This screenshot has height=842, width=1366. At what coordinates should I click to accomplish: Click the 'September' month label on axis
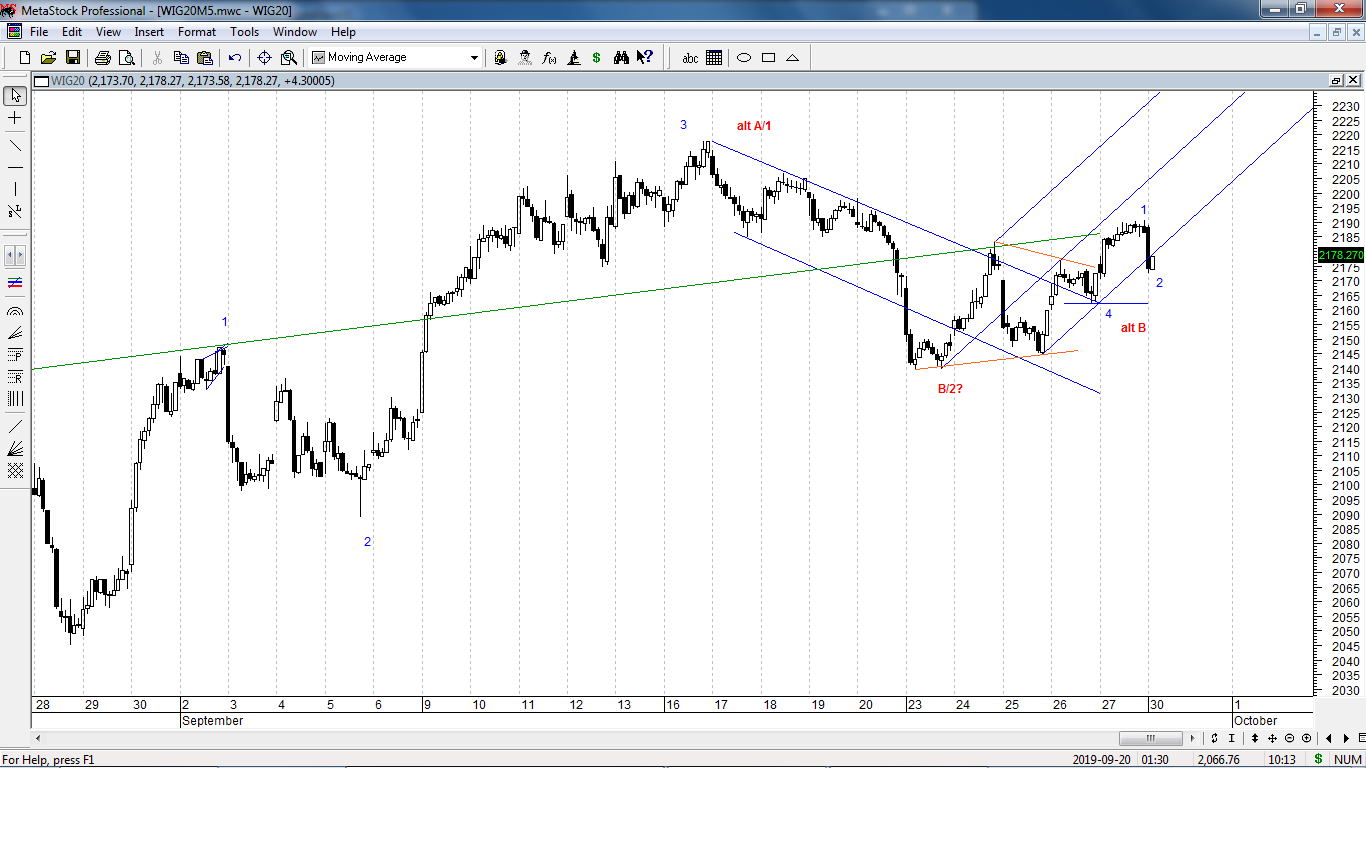(x=212, y=721)
